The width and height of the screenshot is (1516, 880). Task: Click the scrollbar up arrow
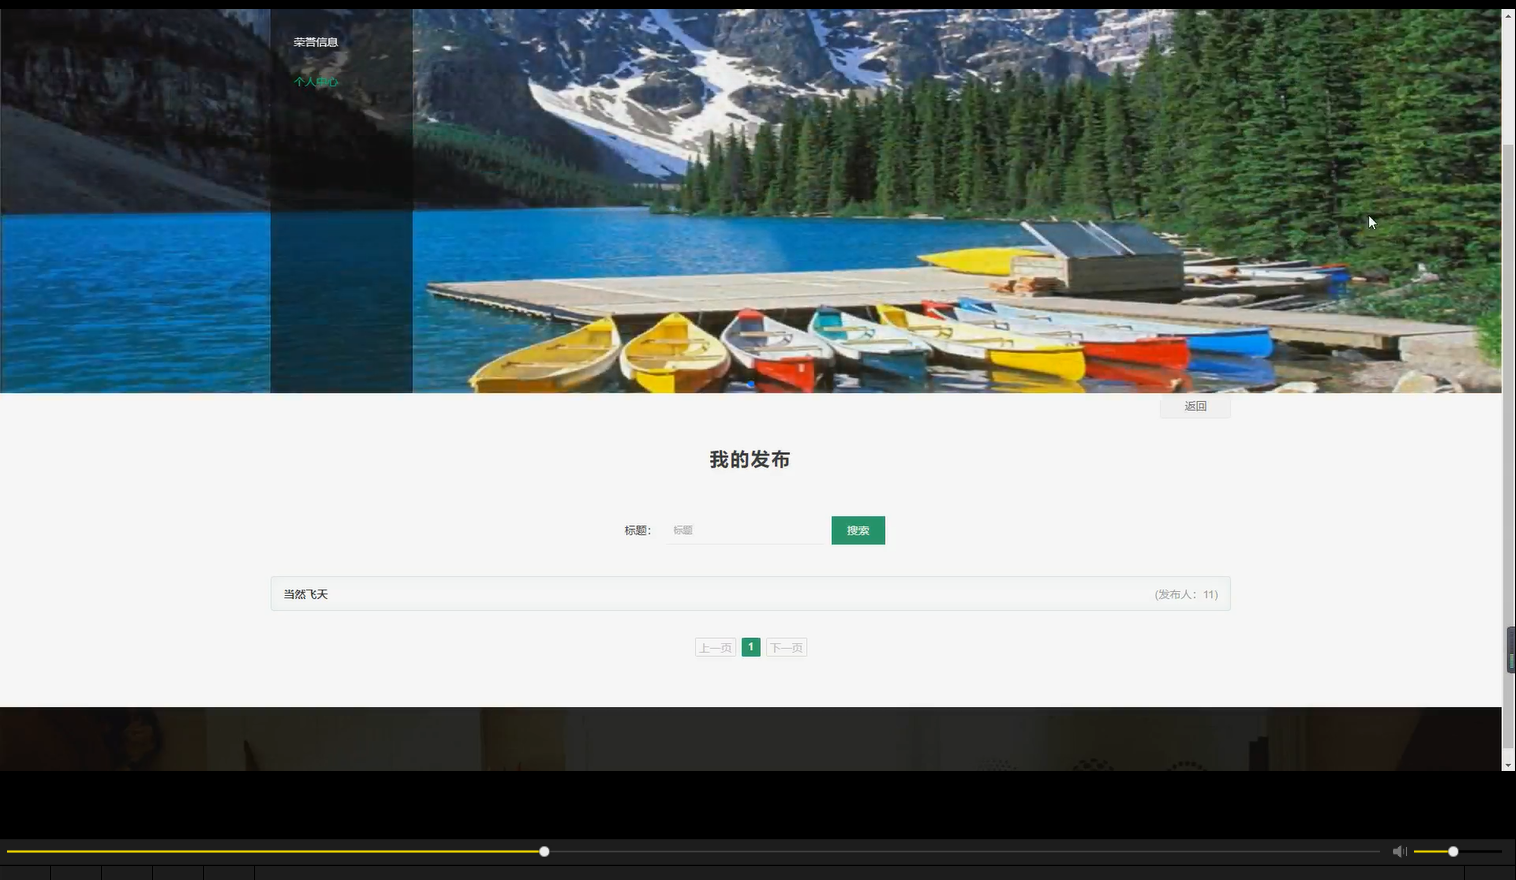[x=1508, y=14]
